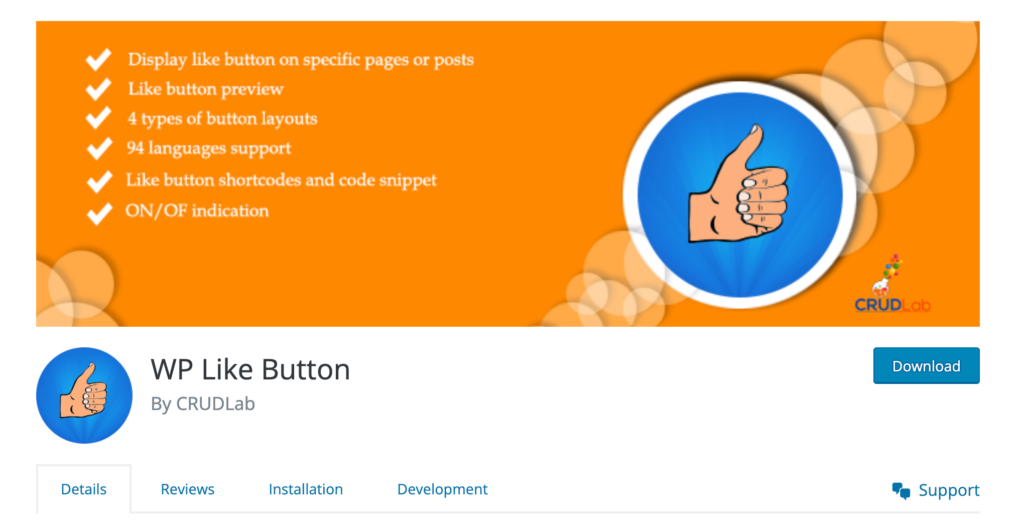Click checkmark beside '94 languages support'
This screenshot has height=528, width=1024.
(x=99, y=149)
